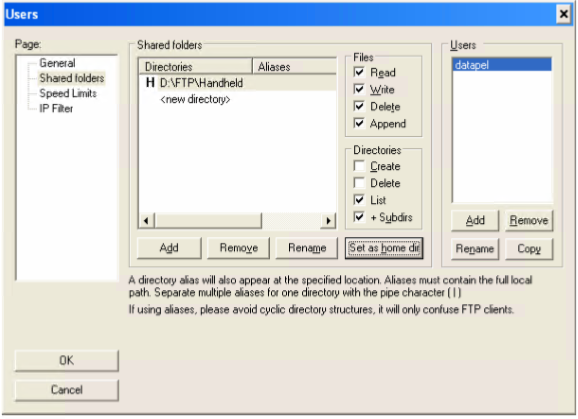Copy the datapel user
578x419 pixels.
click(x=529, y=249)
